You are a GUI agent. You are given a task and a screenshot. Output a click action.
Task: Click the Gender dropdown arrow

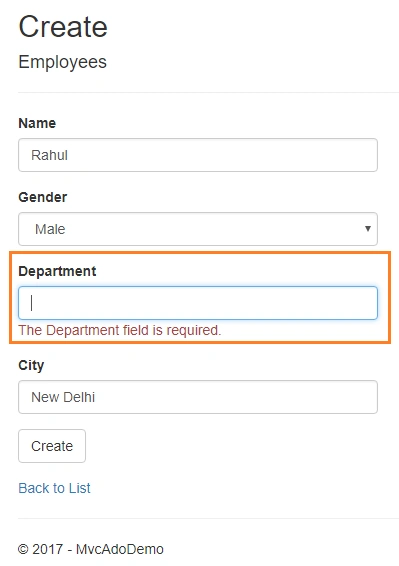click(368, 228)
